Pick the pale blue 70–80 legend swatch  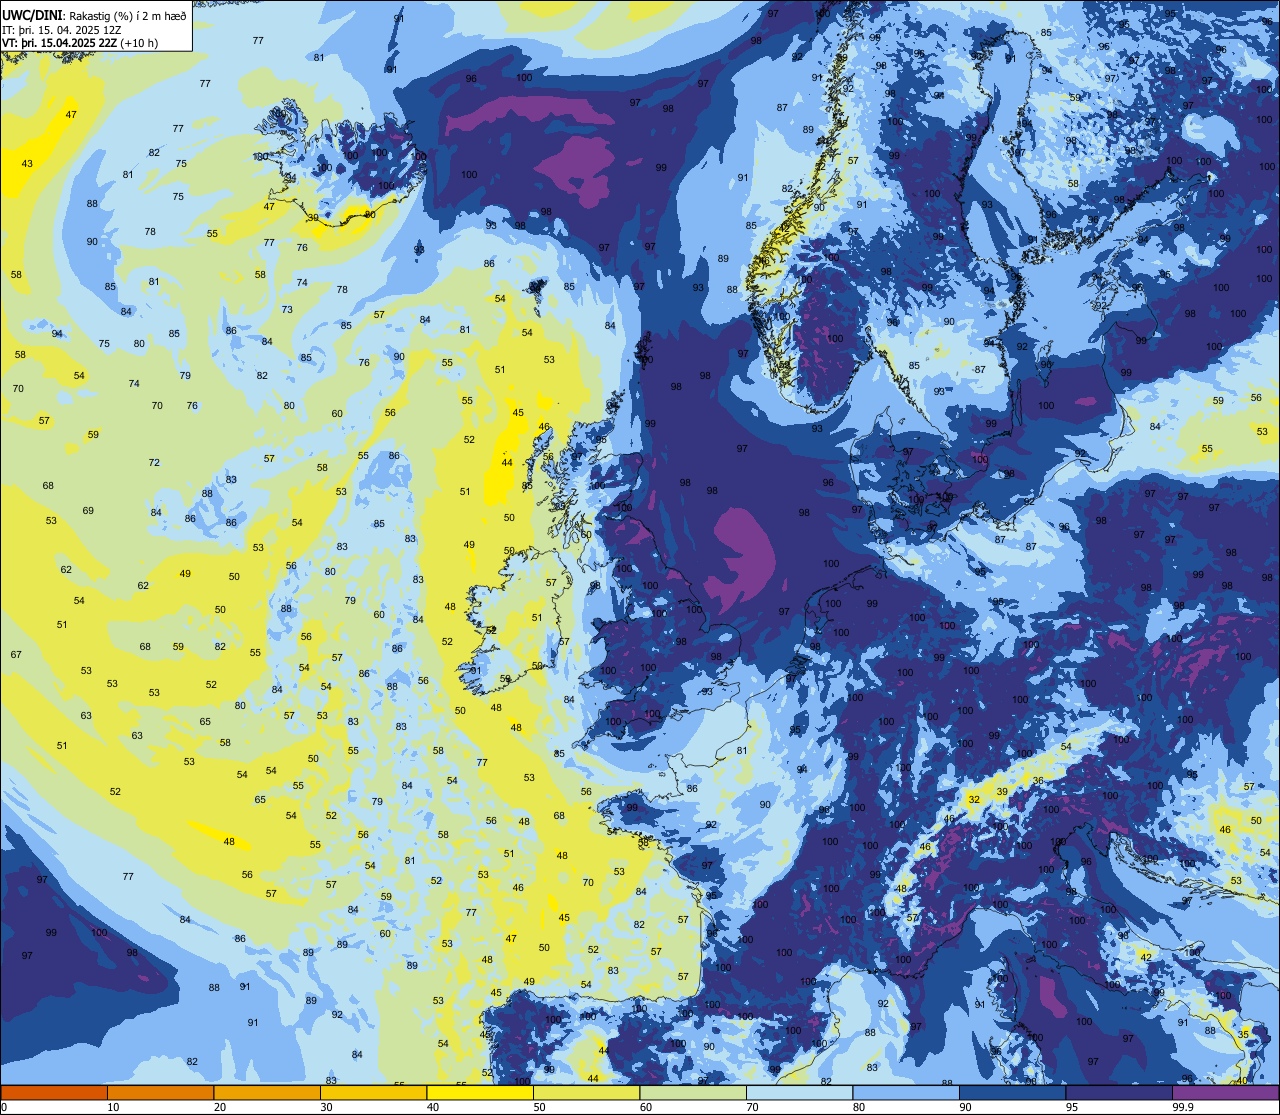tap(799, 1092)
